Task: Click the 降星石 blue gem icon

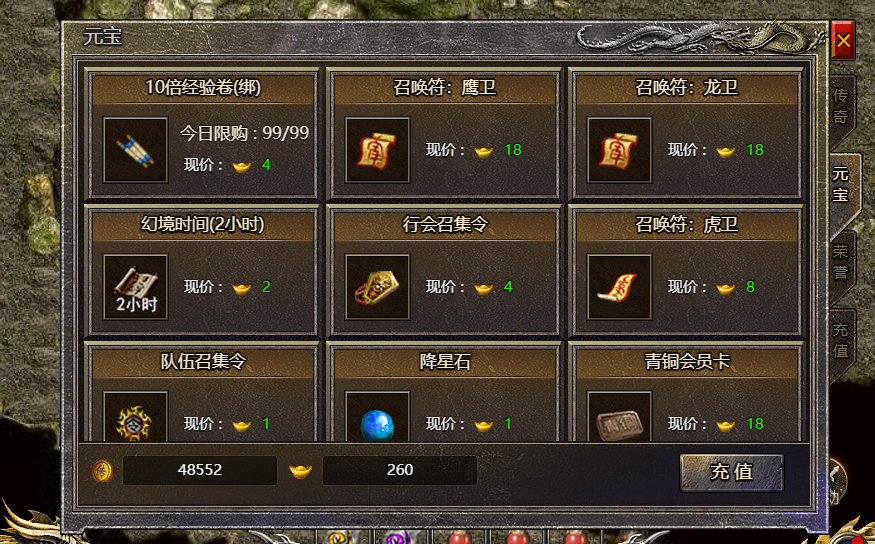Action: (377, 417)
